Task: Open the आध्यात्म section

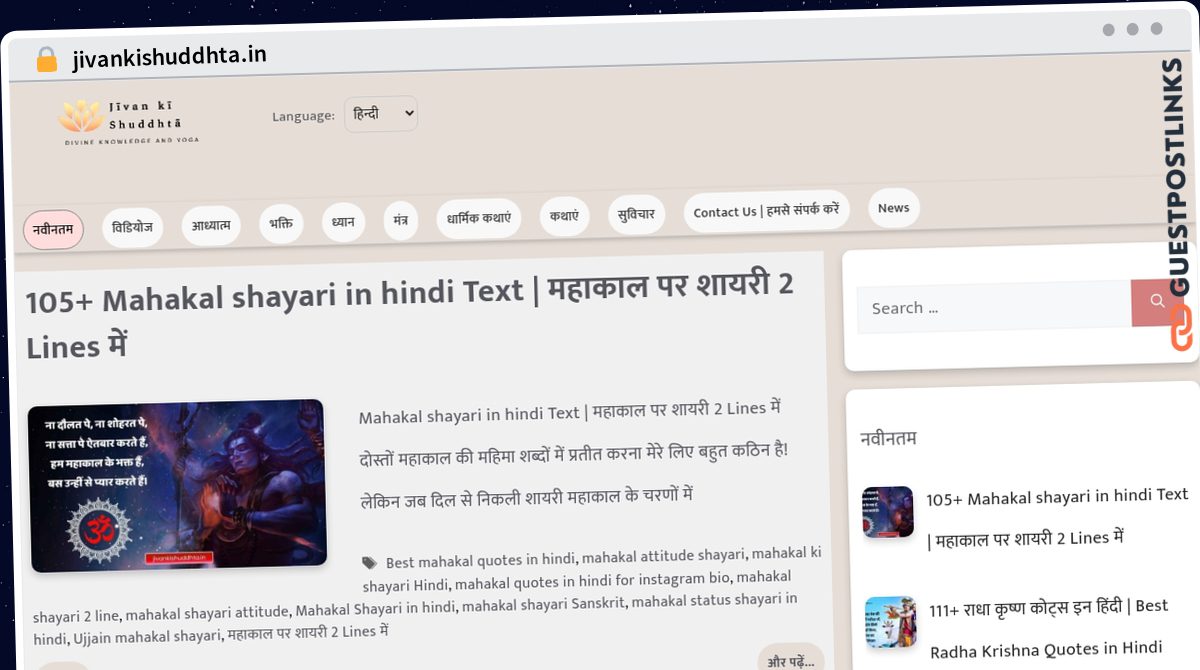Action: pos(211,224)
